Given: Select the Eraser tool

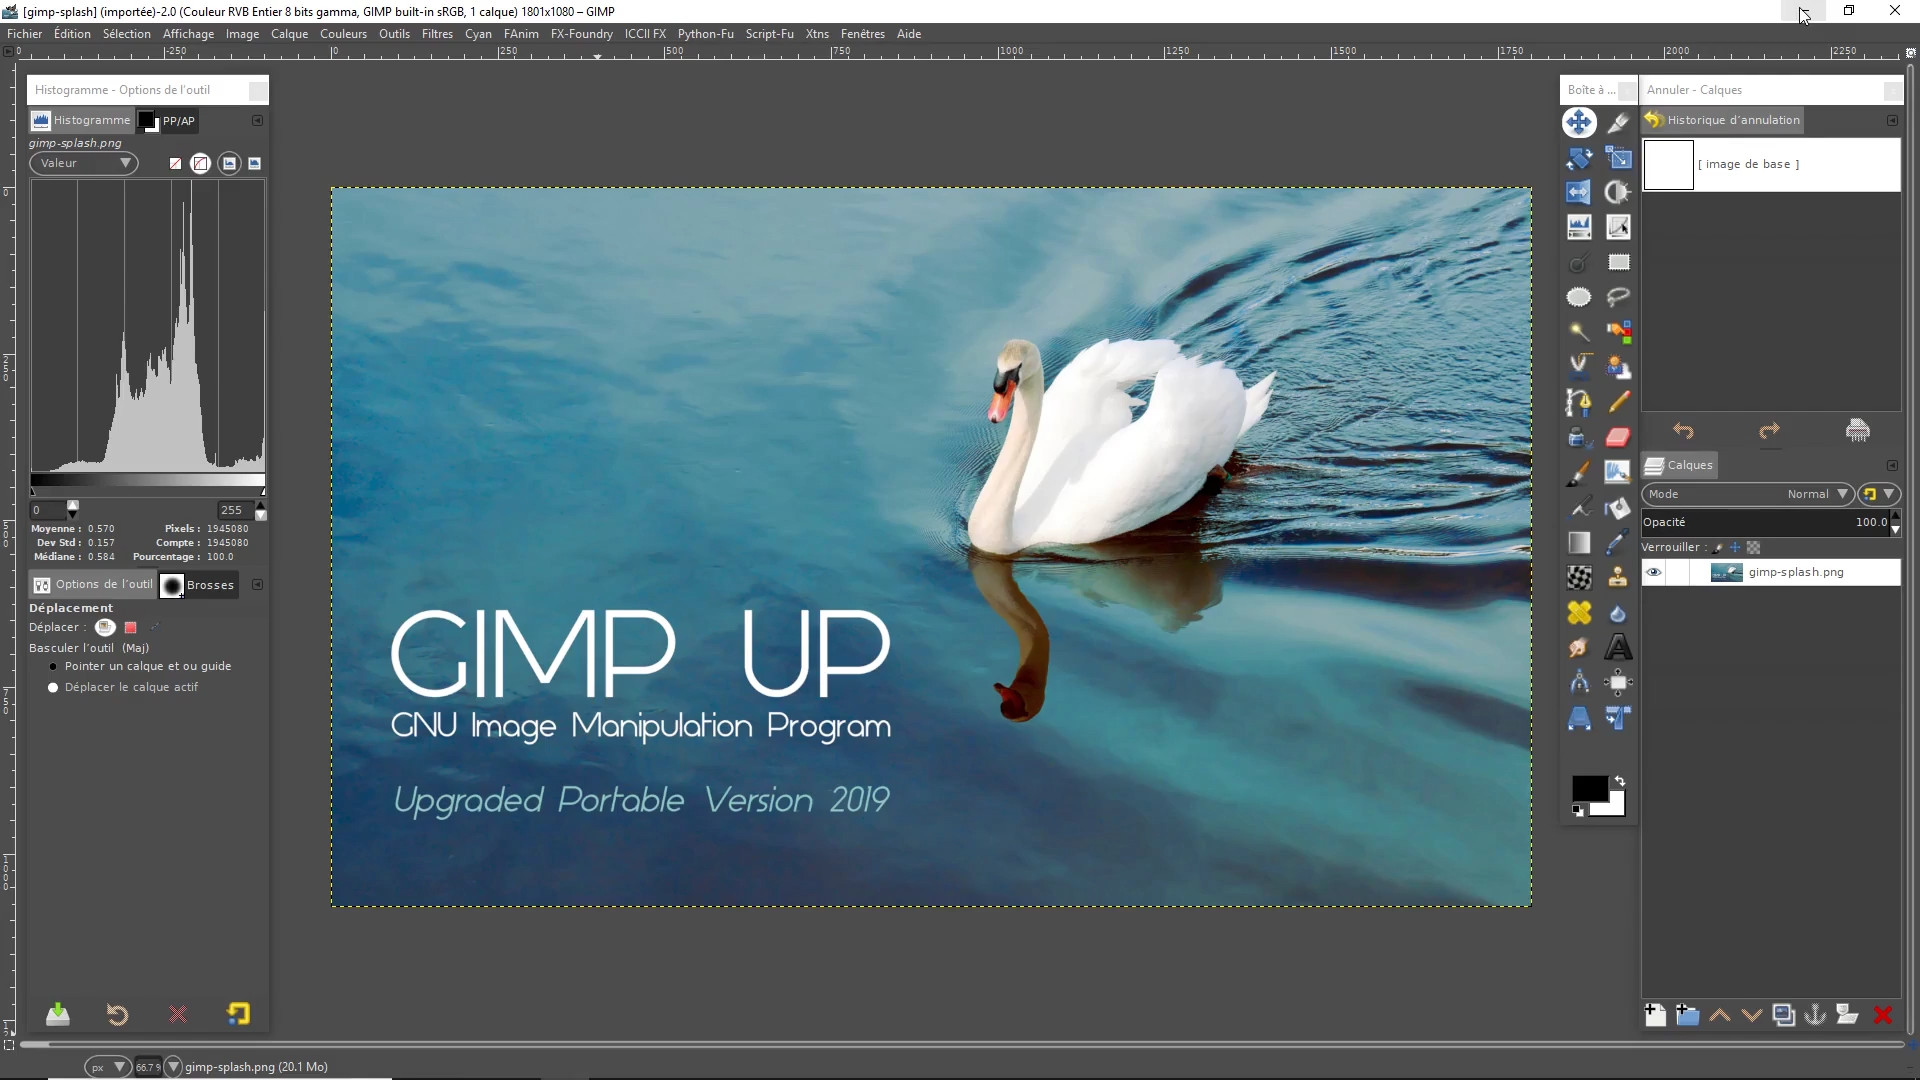Looking at the screenshot, I should point(1618,437).
